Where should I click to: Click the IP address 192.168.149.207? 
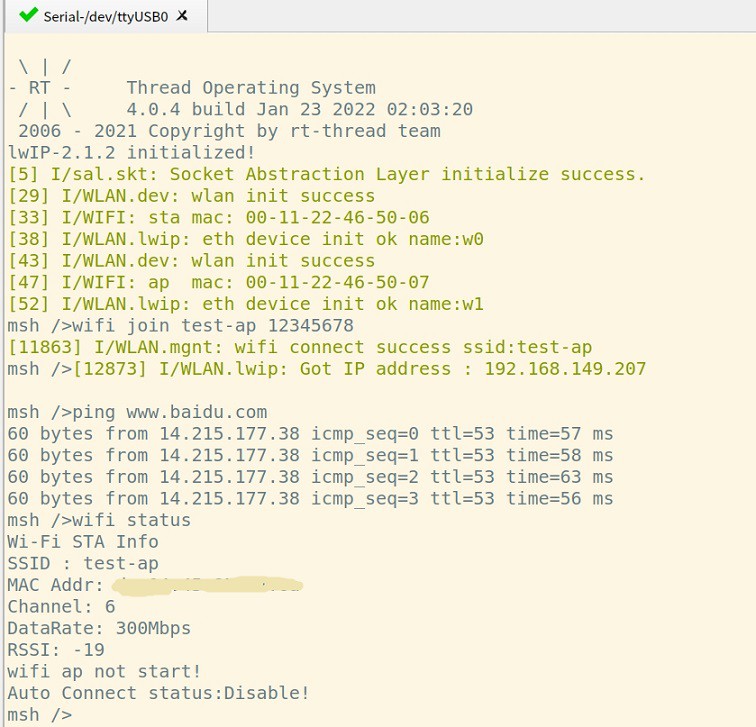[565, 369]
